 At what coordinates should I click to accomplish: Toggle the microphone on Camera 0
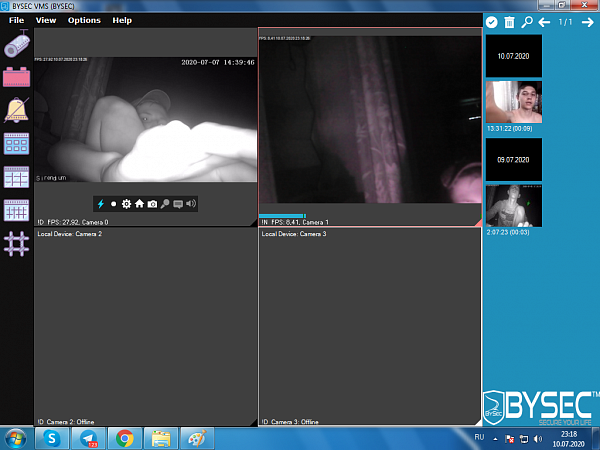pyautogui.click(x=165, y=204)
